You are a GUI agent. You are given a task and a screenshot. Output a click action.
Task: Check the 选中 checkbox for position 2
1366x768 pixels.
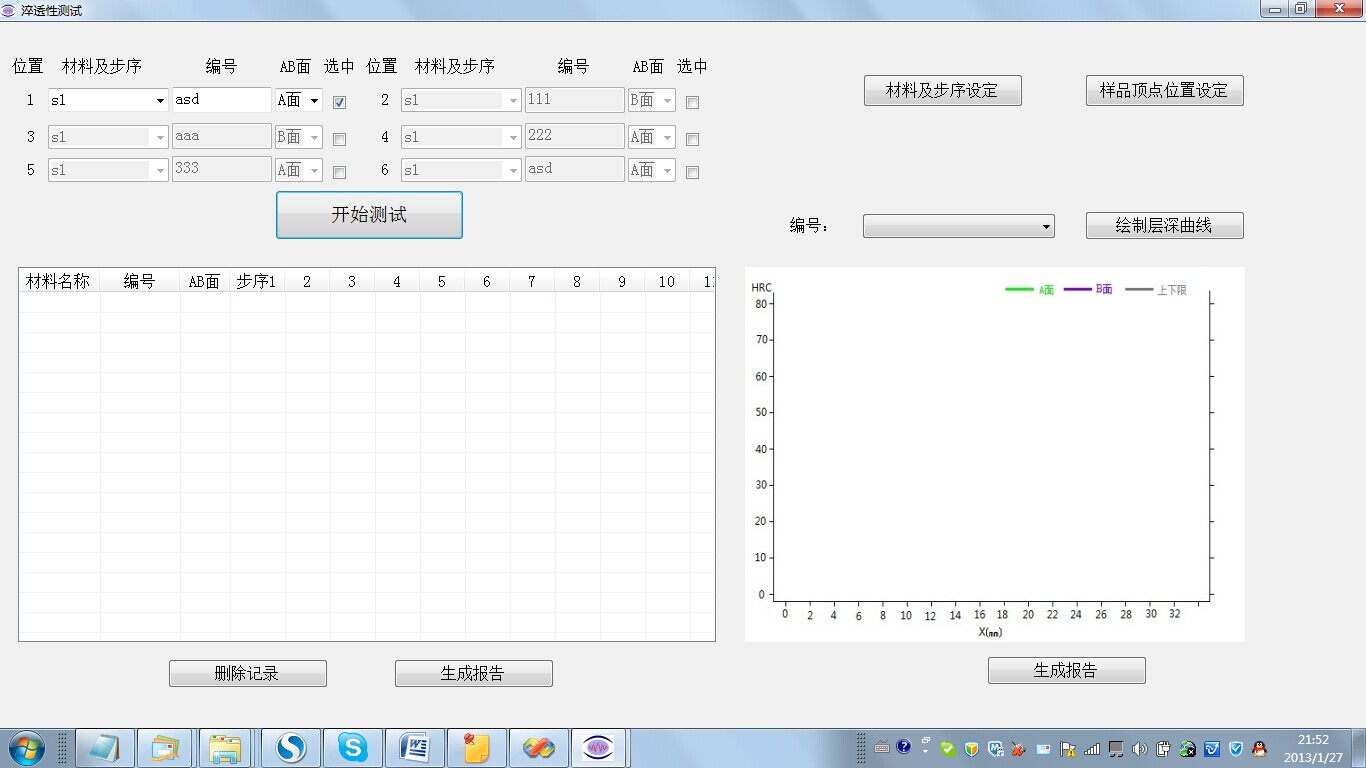[x=693, y=102]
